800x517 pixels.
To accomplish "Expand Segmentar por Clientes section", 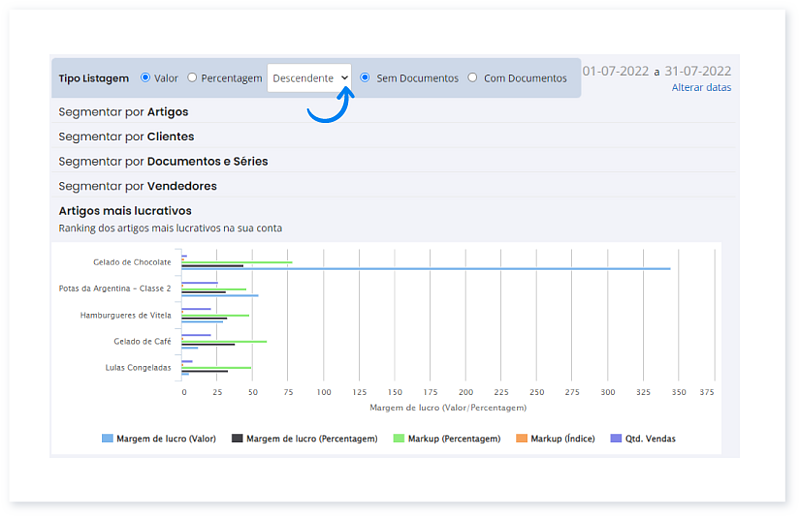I will (x=126, y=136).
